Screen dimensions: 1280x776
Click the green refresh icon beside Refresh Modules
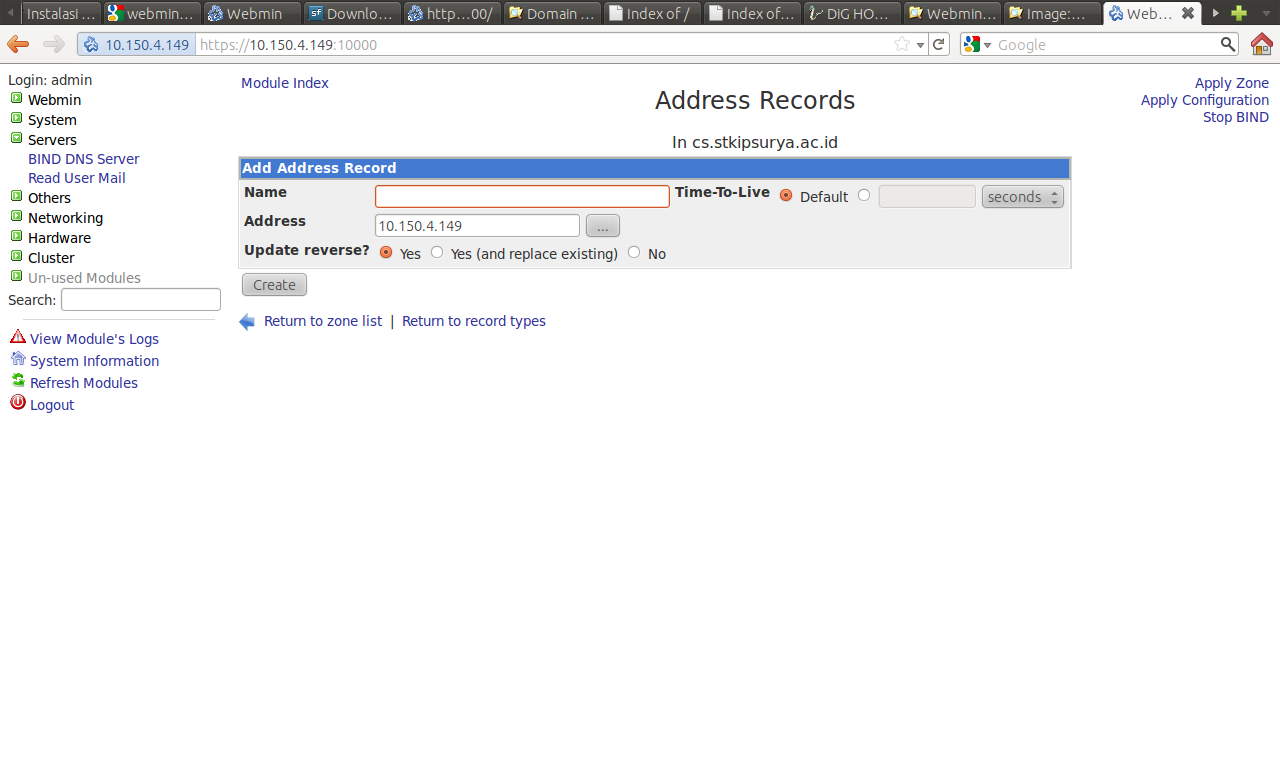(17, 381)
